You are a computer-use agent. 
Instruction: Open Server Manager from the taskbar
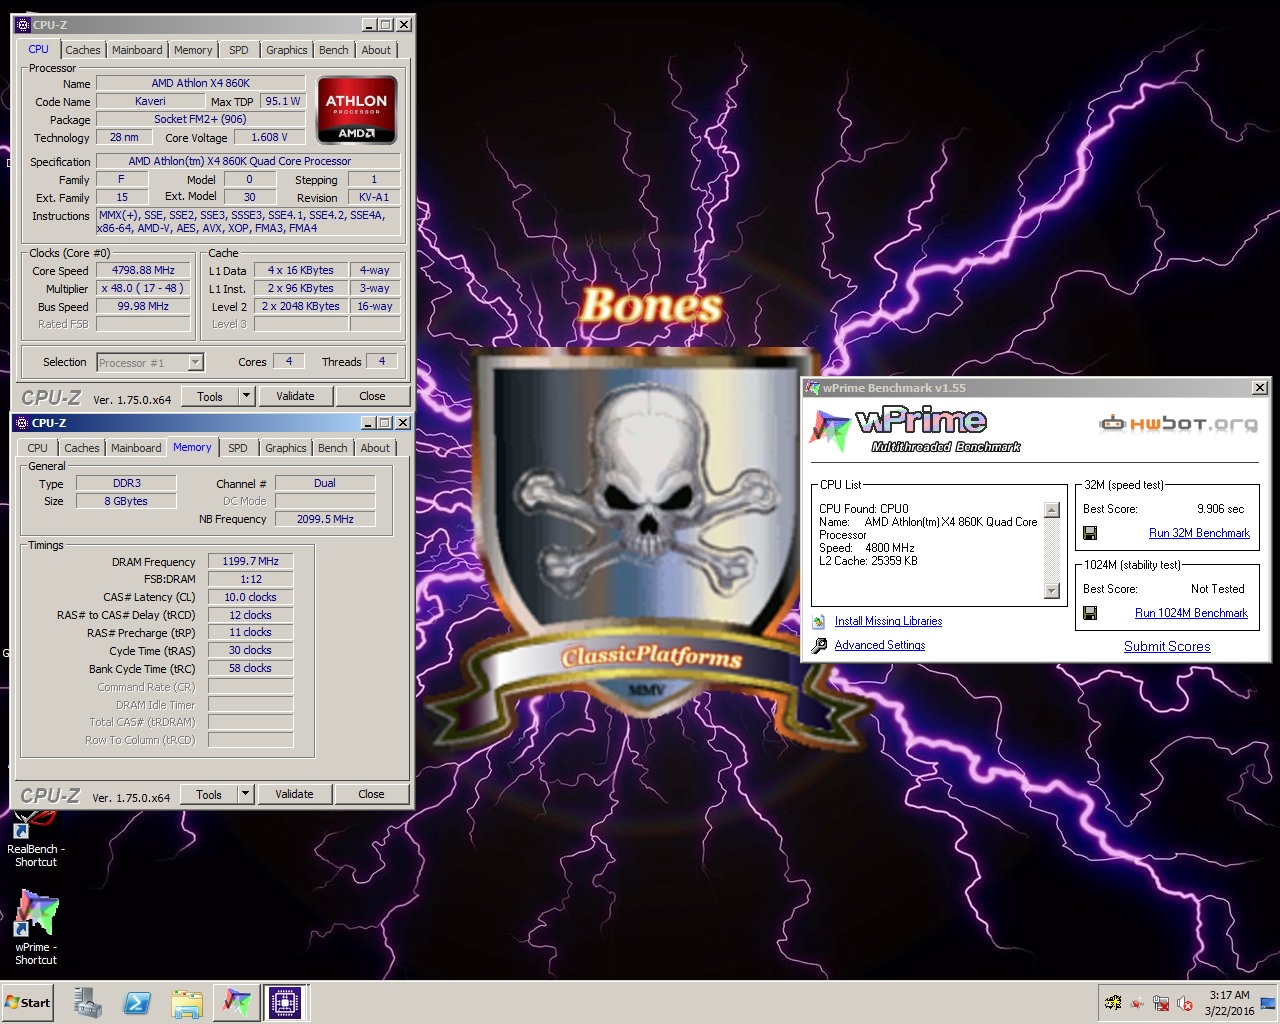tap(88, 1002)
